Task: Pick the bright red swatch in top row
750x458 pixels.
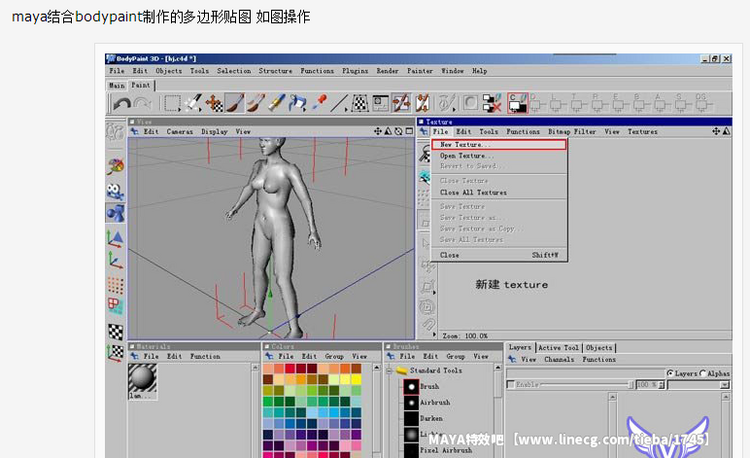Action: tap(290, 368)
